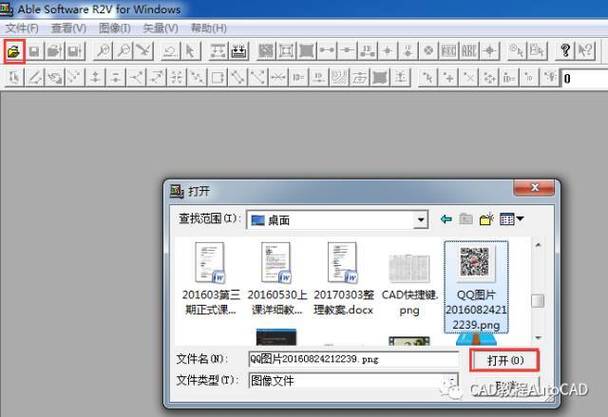Click the file list vertical scrollbar thumb
Screen dimensions: 608x417
[538, 302]
